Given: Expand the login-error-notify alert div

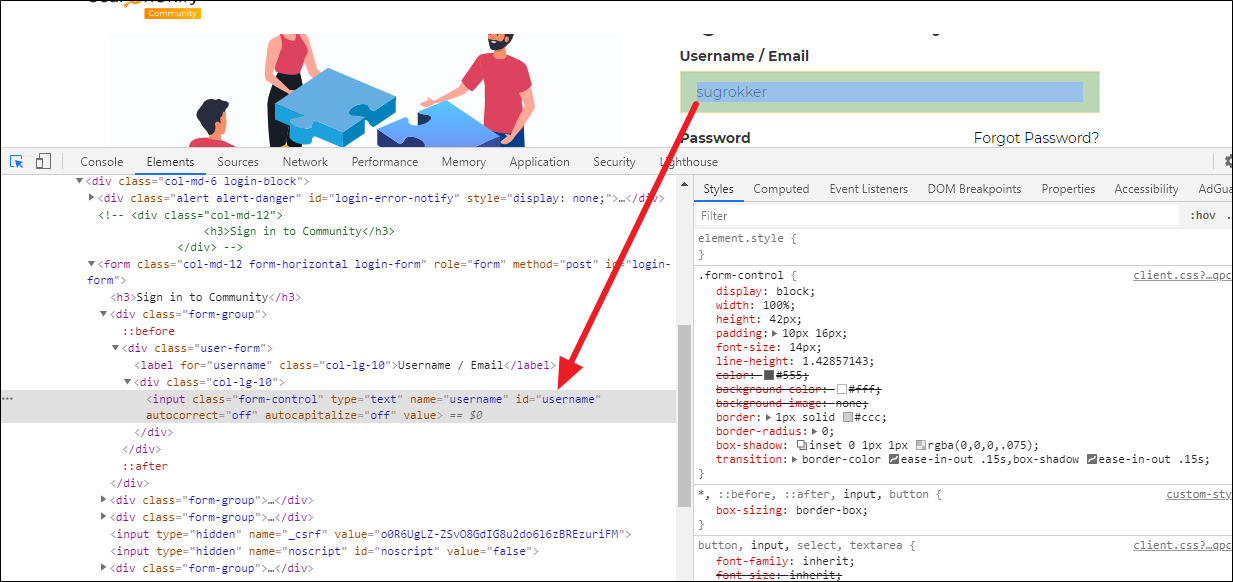Looking at the screenshot, I should [x=93, y=198].
